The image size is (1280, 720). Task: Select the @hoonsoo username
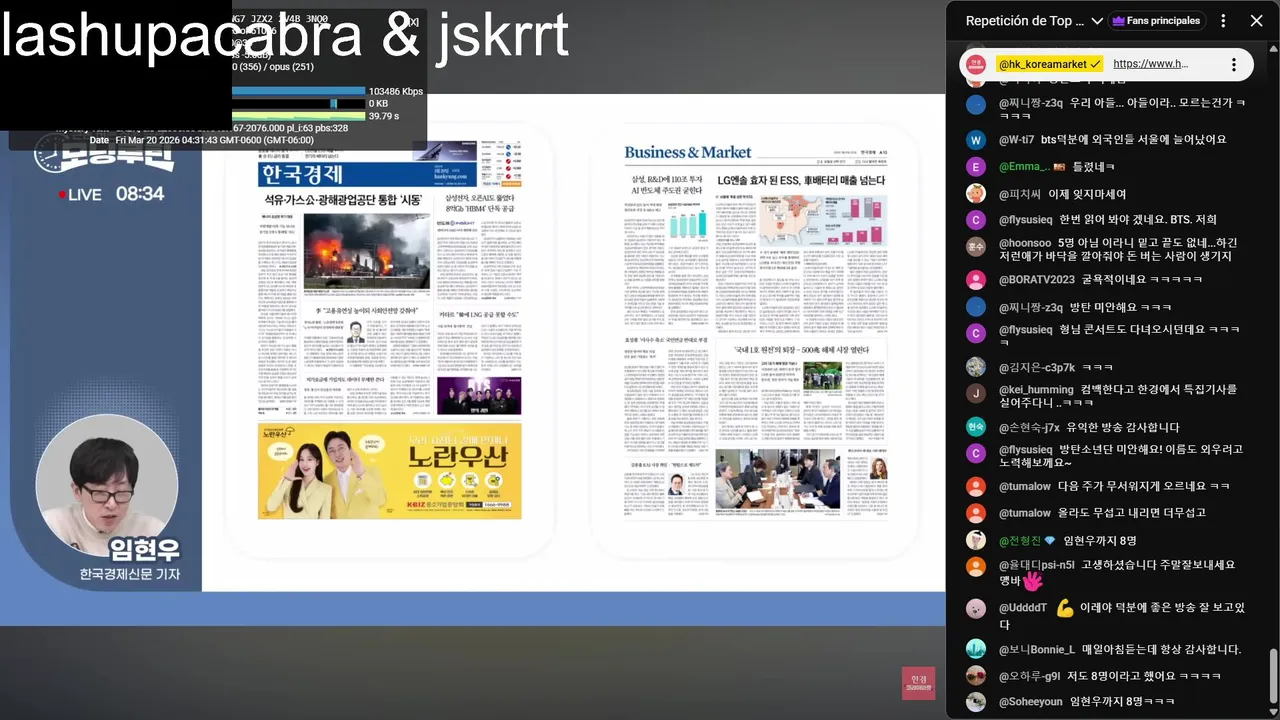tap(1025, 243)
